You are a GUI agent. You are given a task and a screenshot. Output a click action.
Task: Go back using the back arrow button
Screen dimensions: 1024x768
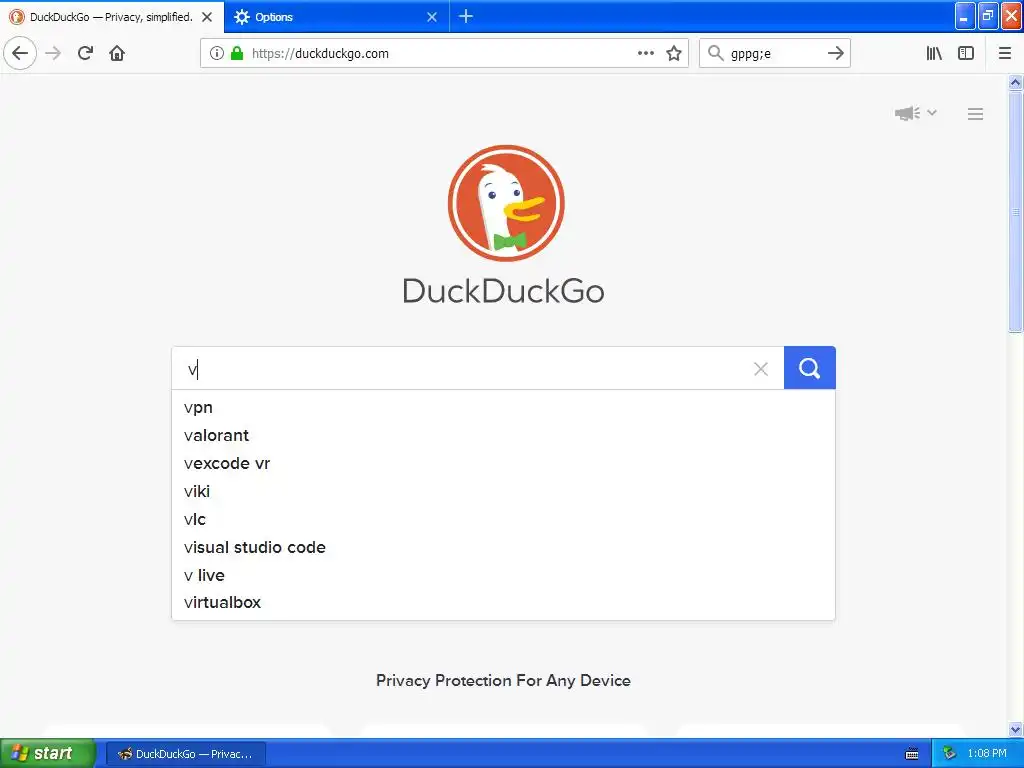tap(20, 53)
